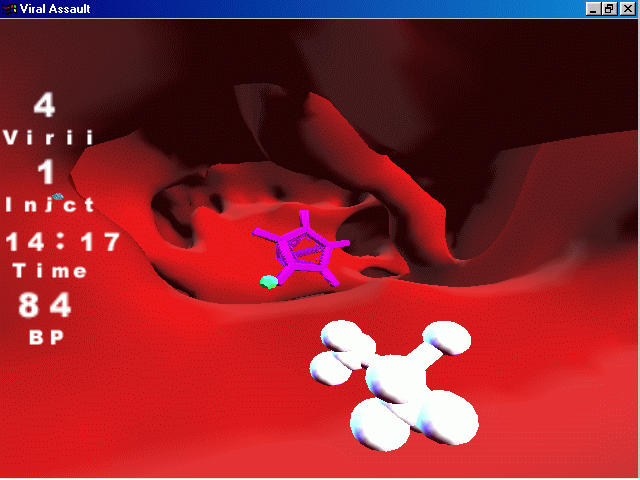Click the Time label under timer
Screen dimensions: 640x480
tap(50, 271)
